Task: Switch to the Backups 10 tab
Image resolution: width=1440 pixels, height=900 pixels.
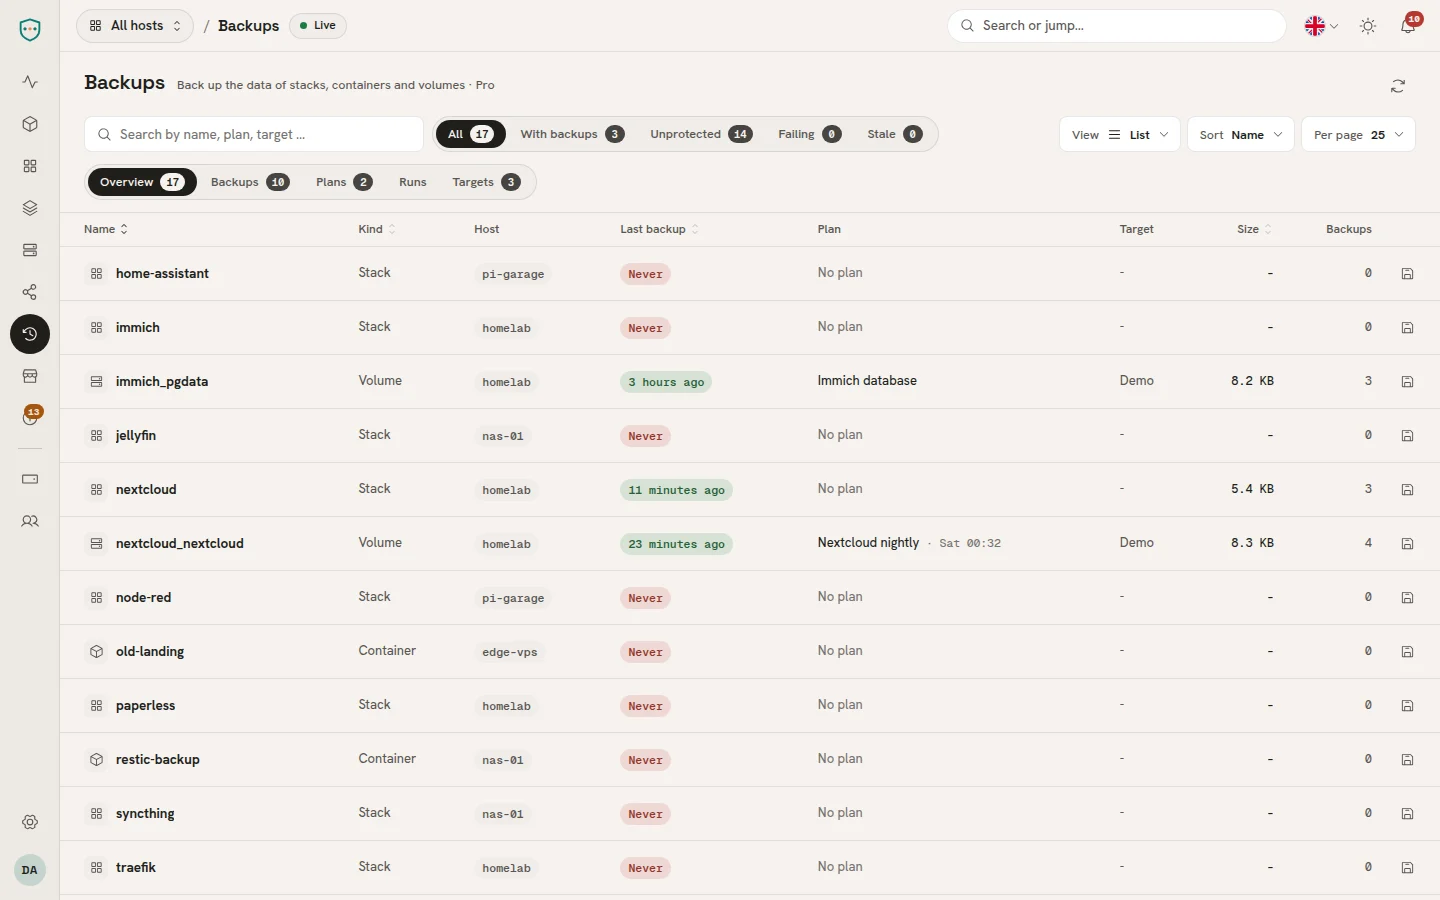Action: click(x=250, y=182)
